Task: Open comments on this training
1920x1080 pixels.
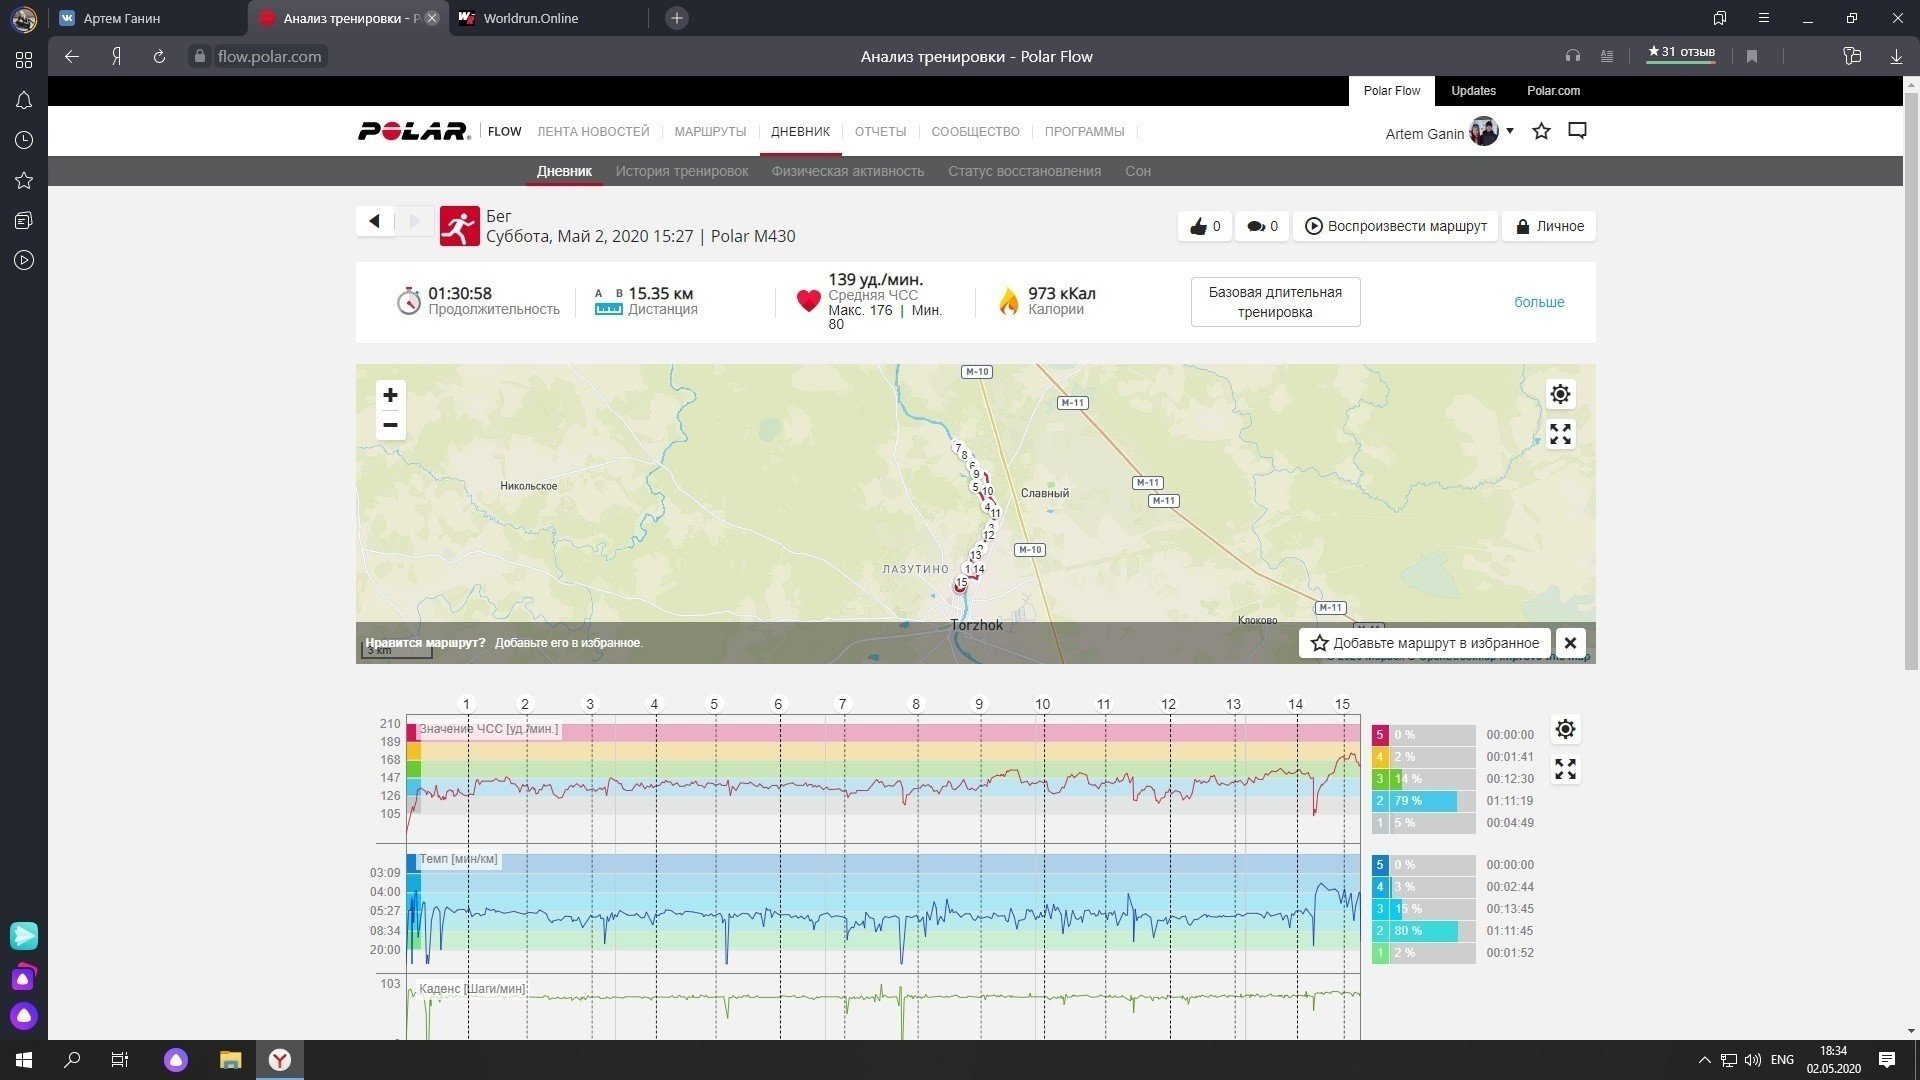Action: coord(1262,226)
